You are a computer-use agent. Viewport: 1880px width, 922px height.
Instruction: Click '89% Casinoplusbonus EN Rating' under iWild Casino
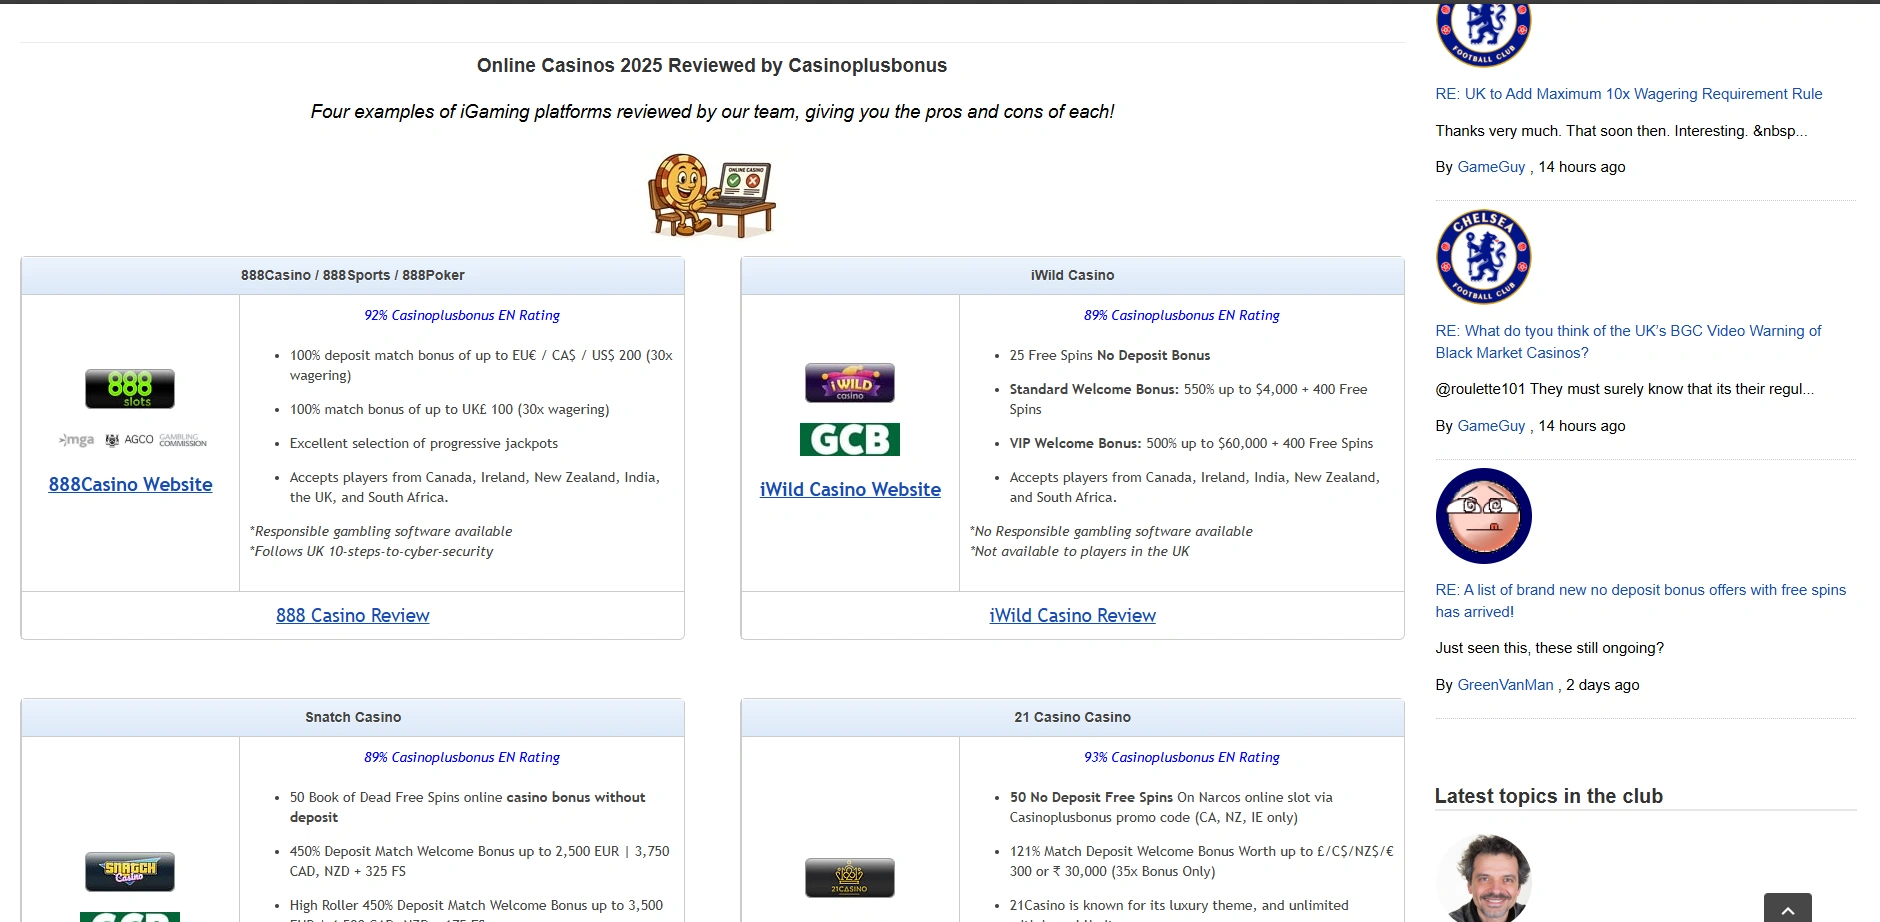(1182, 315)
